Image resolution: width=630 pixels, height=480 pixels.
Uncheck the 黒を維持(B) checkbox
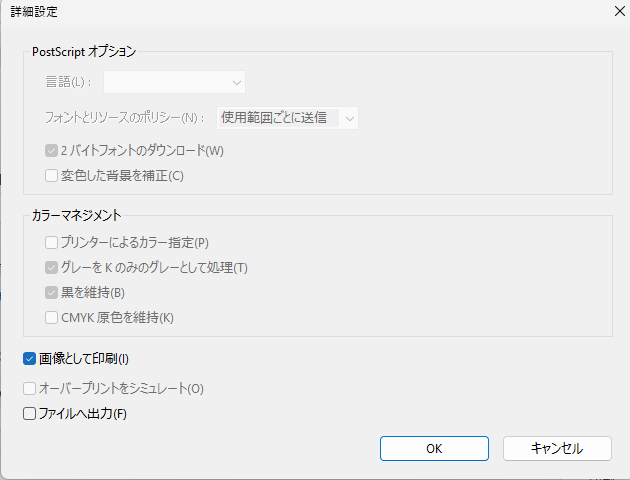click(52, 293)
